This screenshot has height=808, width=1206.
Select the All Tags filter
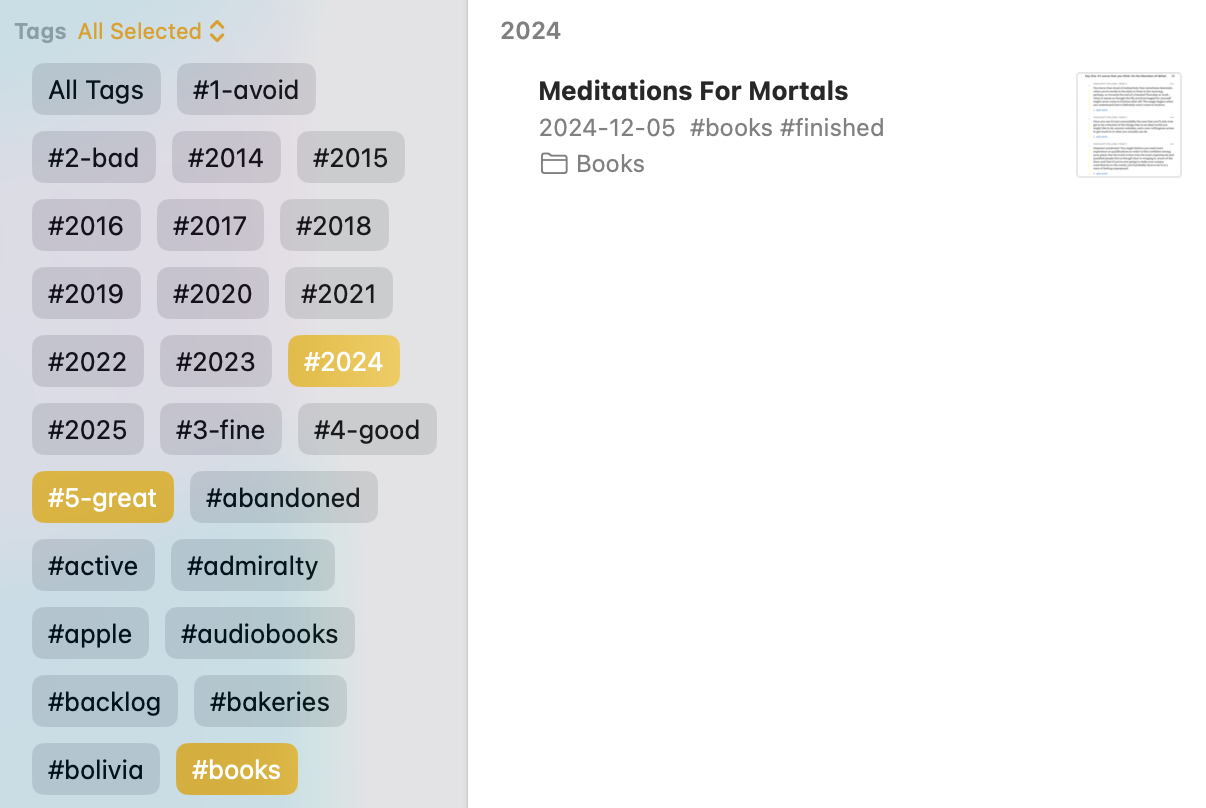[96, 89]
